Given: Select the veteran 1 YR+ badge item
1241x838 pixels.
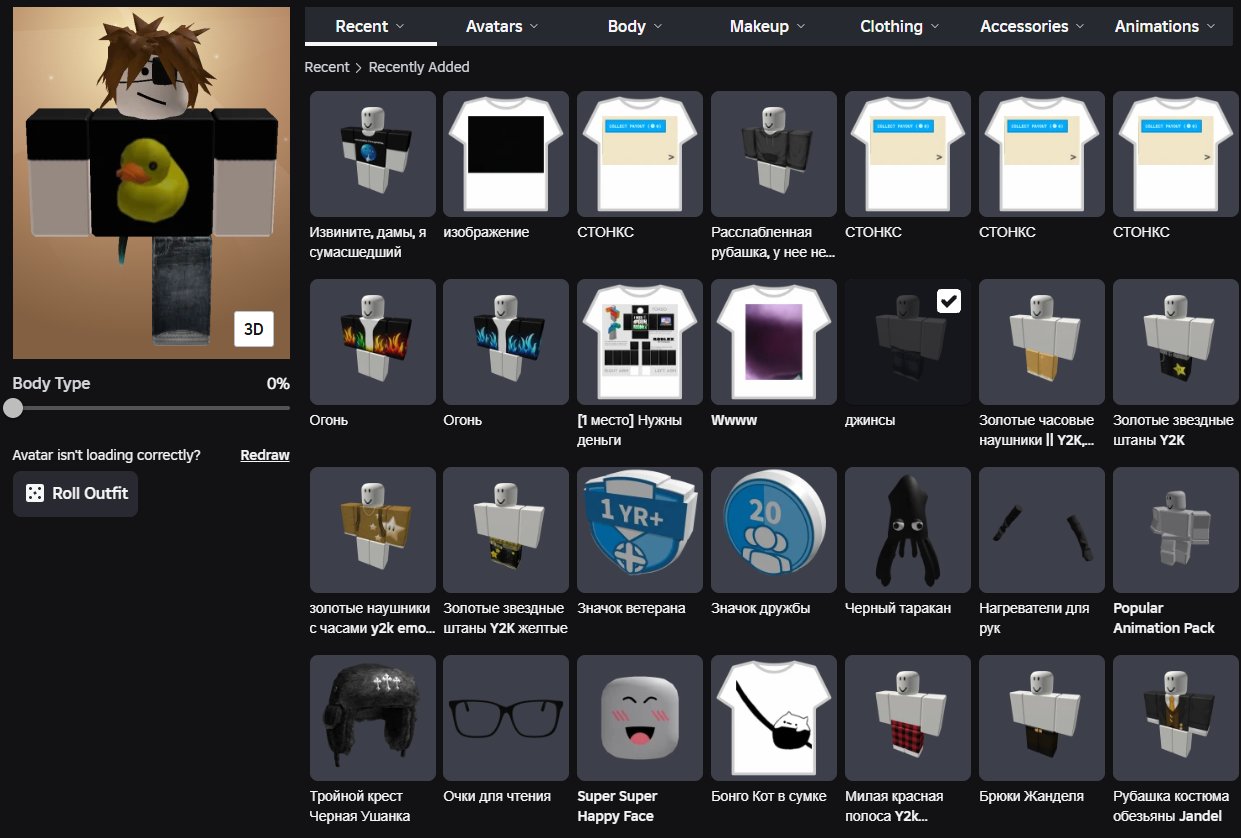Looking at the screenshot, I should (x=640, y=530).
